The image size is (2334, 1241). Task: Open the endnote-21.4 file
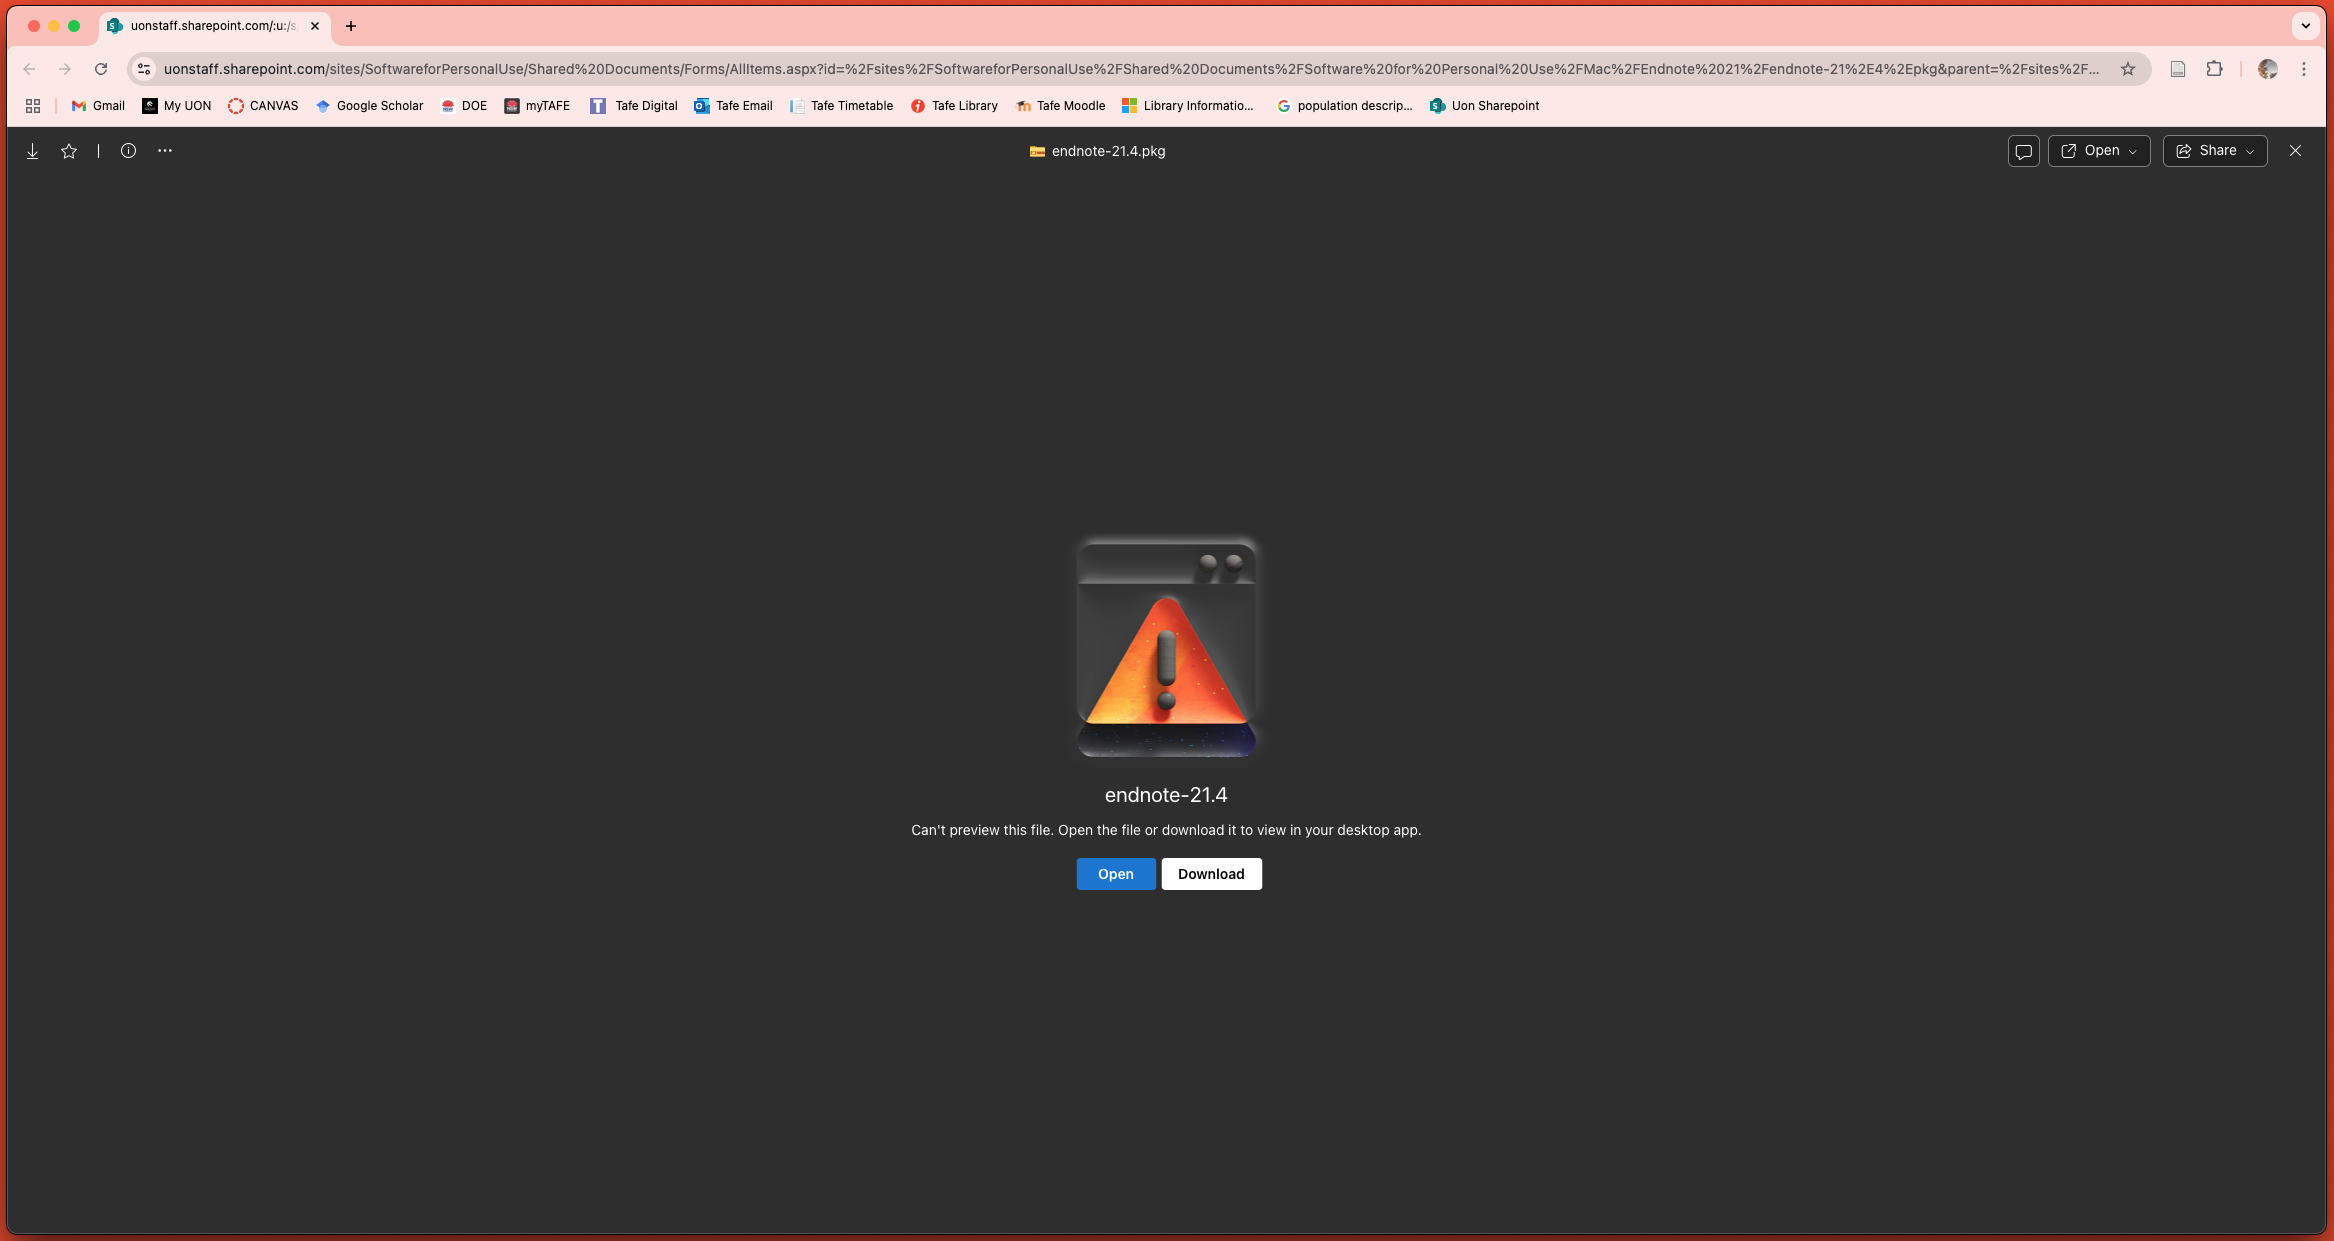1115,873
